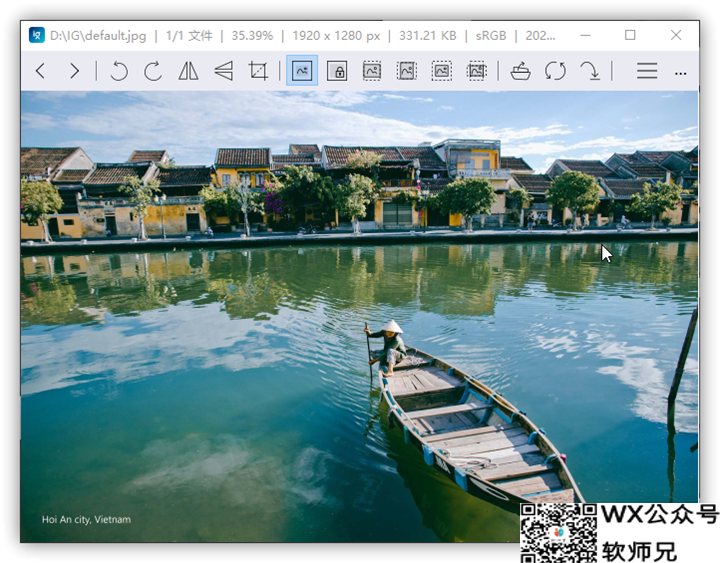Enable scale to width zoom mode
The image size is (720, 563).
pos(372,71)
